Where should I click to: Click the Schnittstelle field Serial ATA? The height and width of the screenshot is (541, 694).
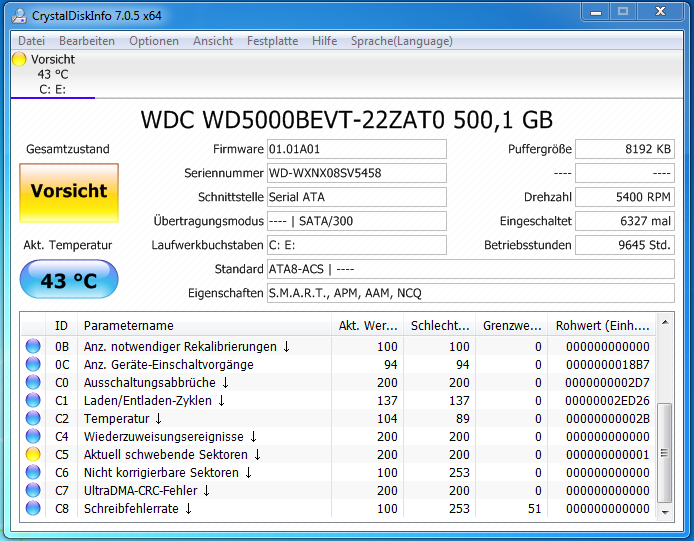[357, 197]
